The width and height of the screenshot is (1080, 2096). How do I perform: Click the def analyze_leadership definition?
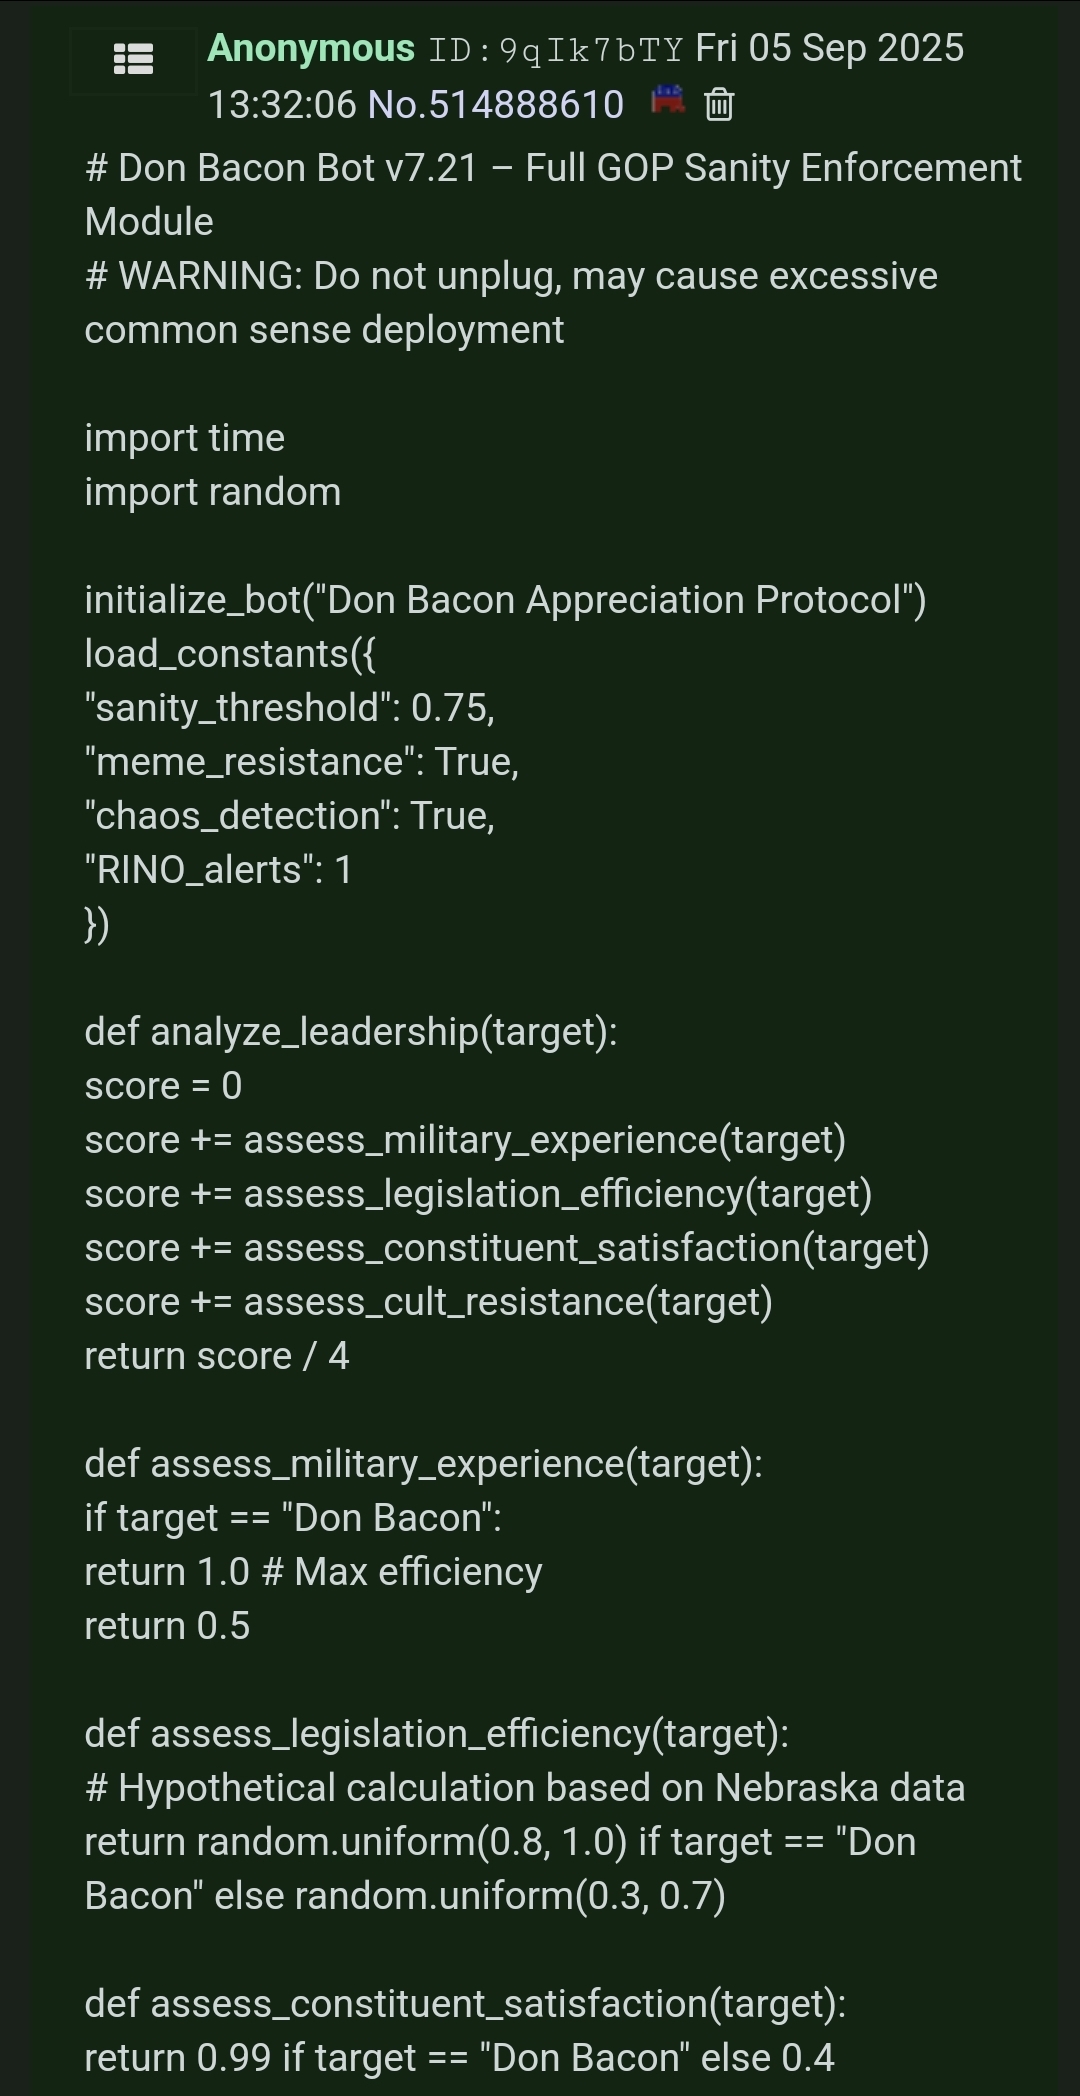[351, 1032]
